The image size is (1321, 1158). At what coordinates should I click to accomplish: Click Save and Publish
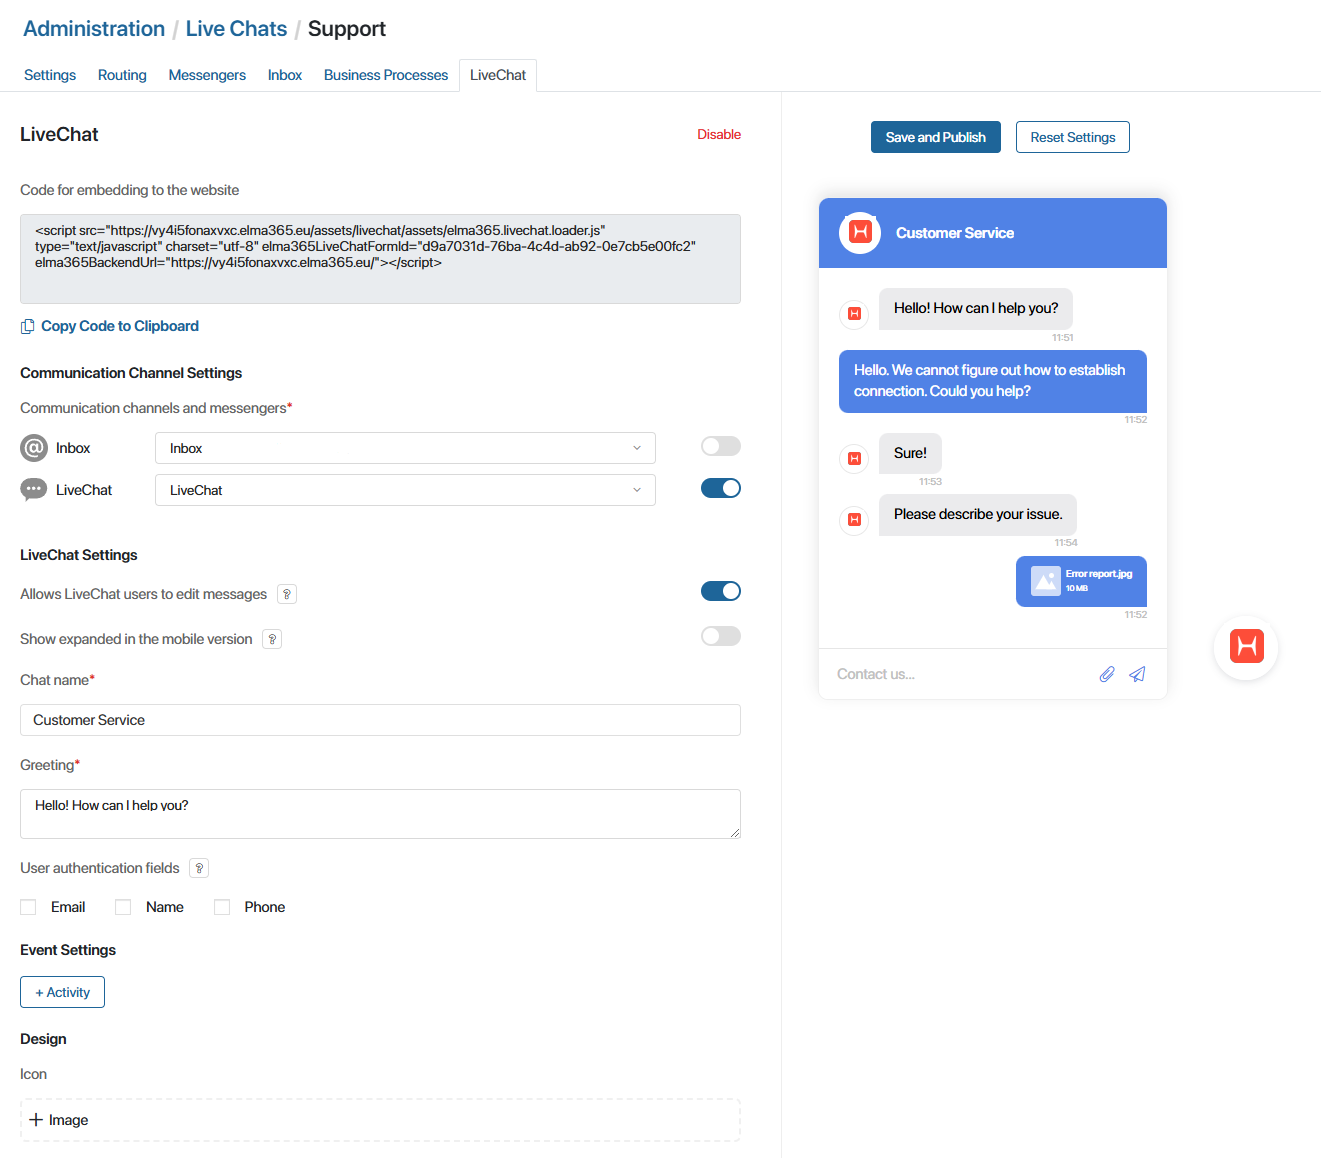tap(936, 137)
